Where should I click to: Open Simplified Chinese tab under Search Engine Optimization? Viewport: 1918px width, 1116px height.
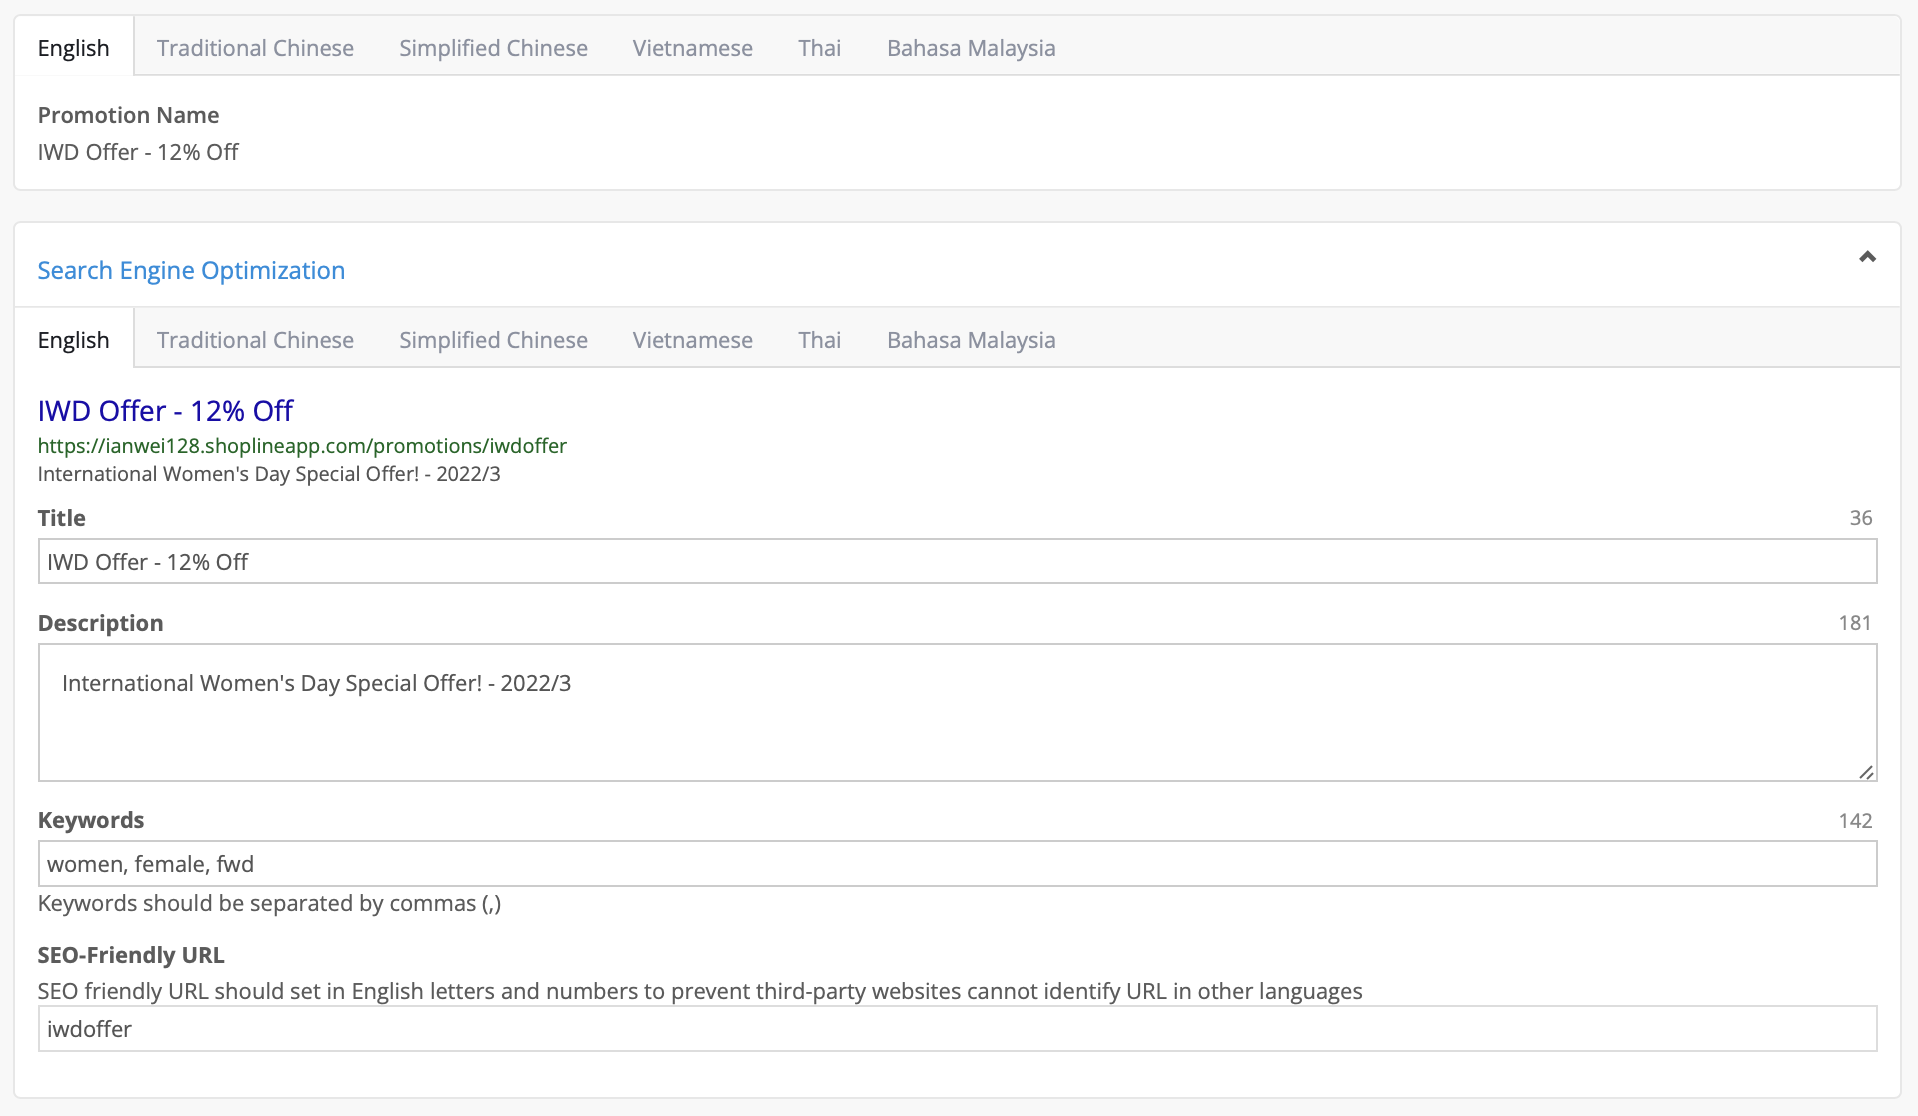pos(493,340)
